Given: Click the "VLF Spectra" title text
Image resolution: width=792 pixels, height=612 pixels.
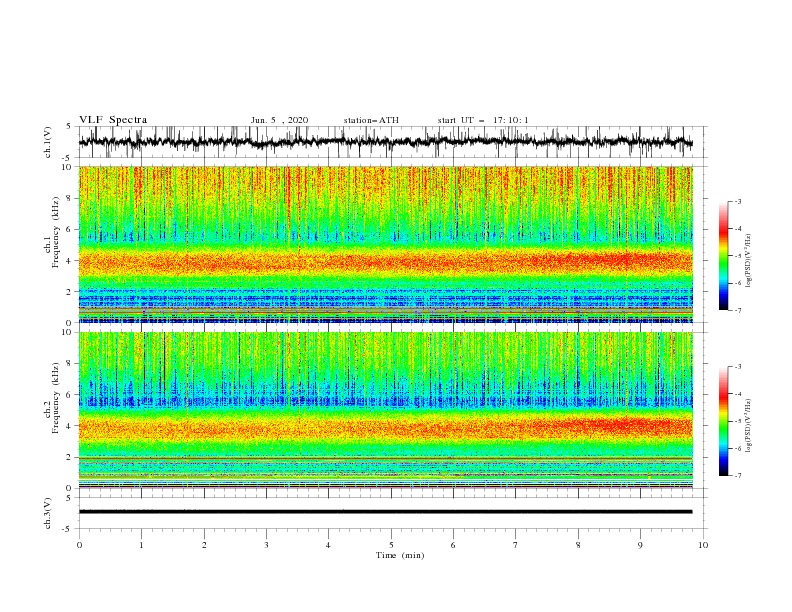Looking at the screenshot, I should point(113,120).
